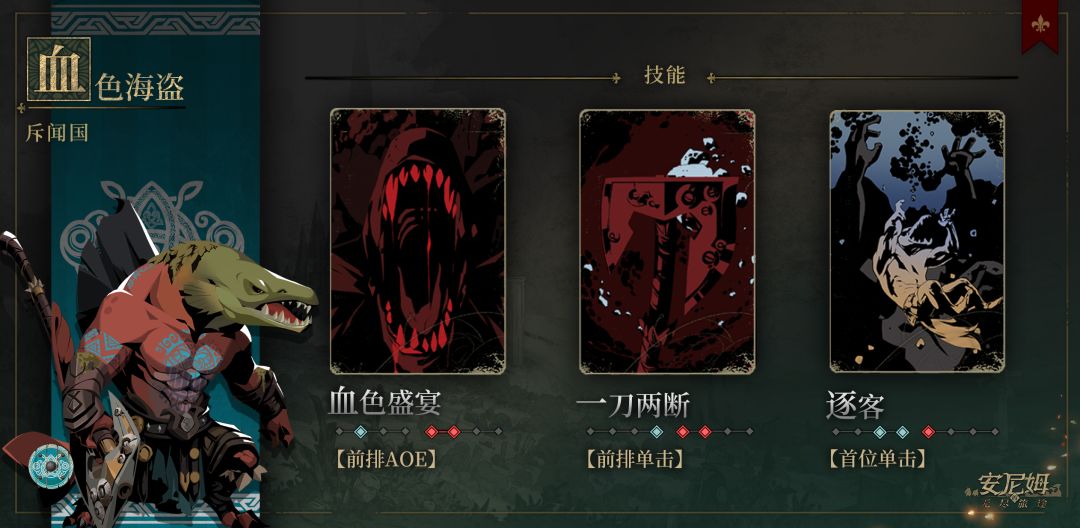
Task: Select the 【前排AOE】 tag
Action: (x=386, y=459)
